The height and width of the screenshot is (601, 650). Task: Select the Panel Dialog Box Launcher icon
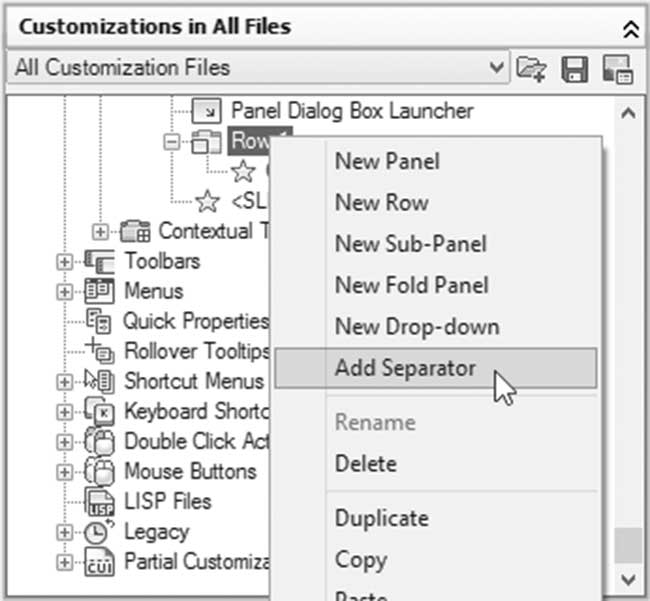point(206,111)
